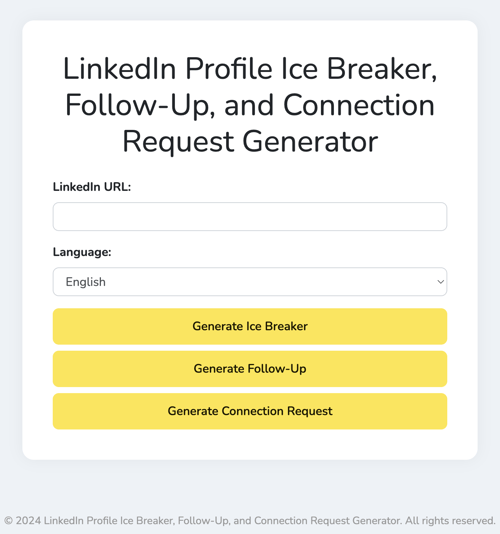Click the "LinkedIn Profile Ice Breaker," heading line
This screenshot has width=500, height=534.
click(x=250, y=69)
